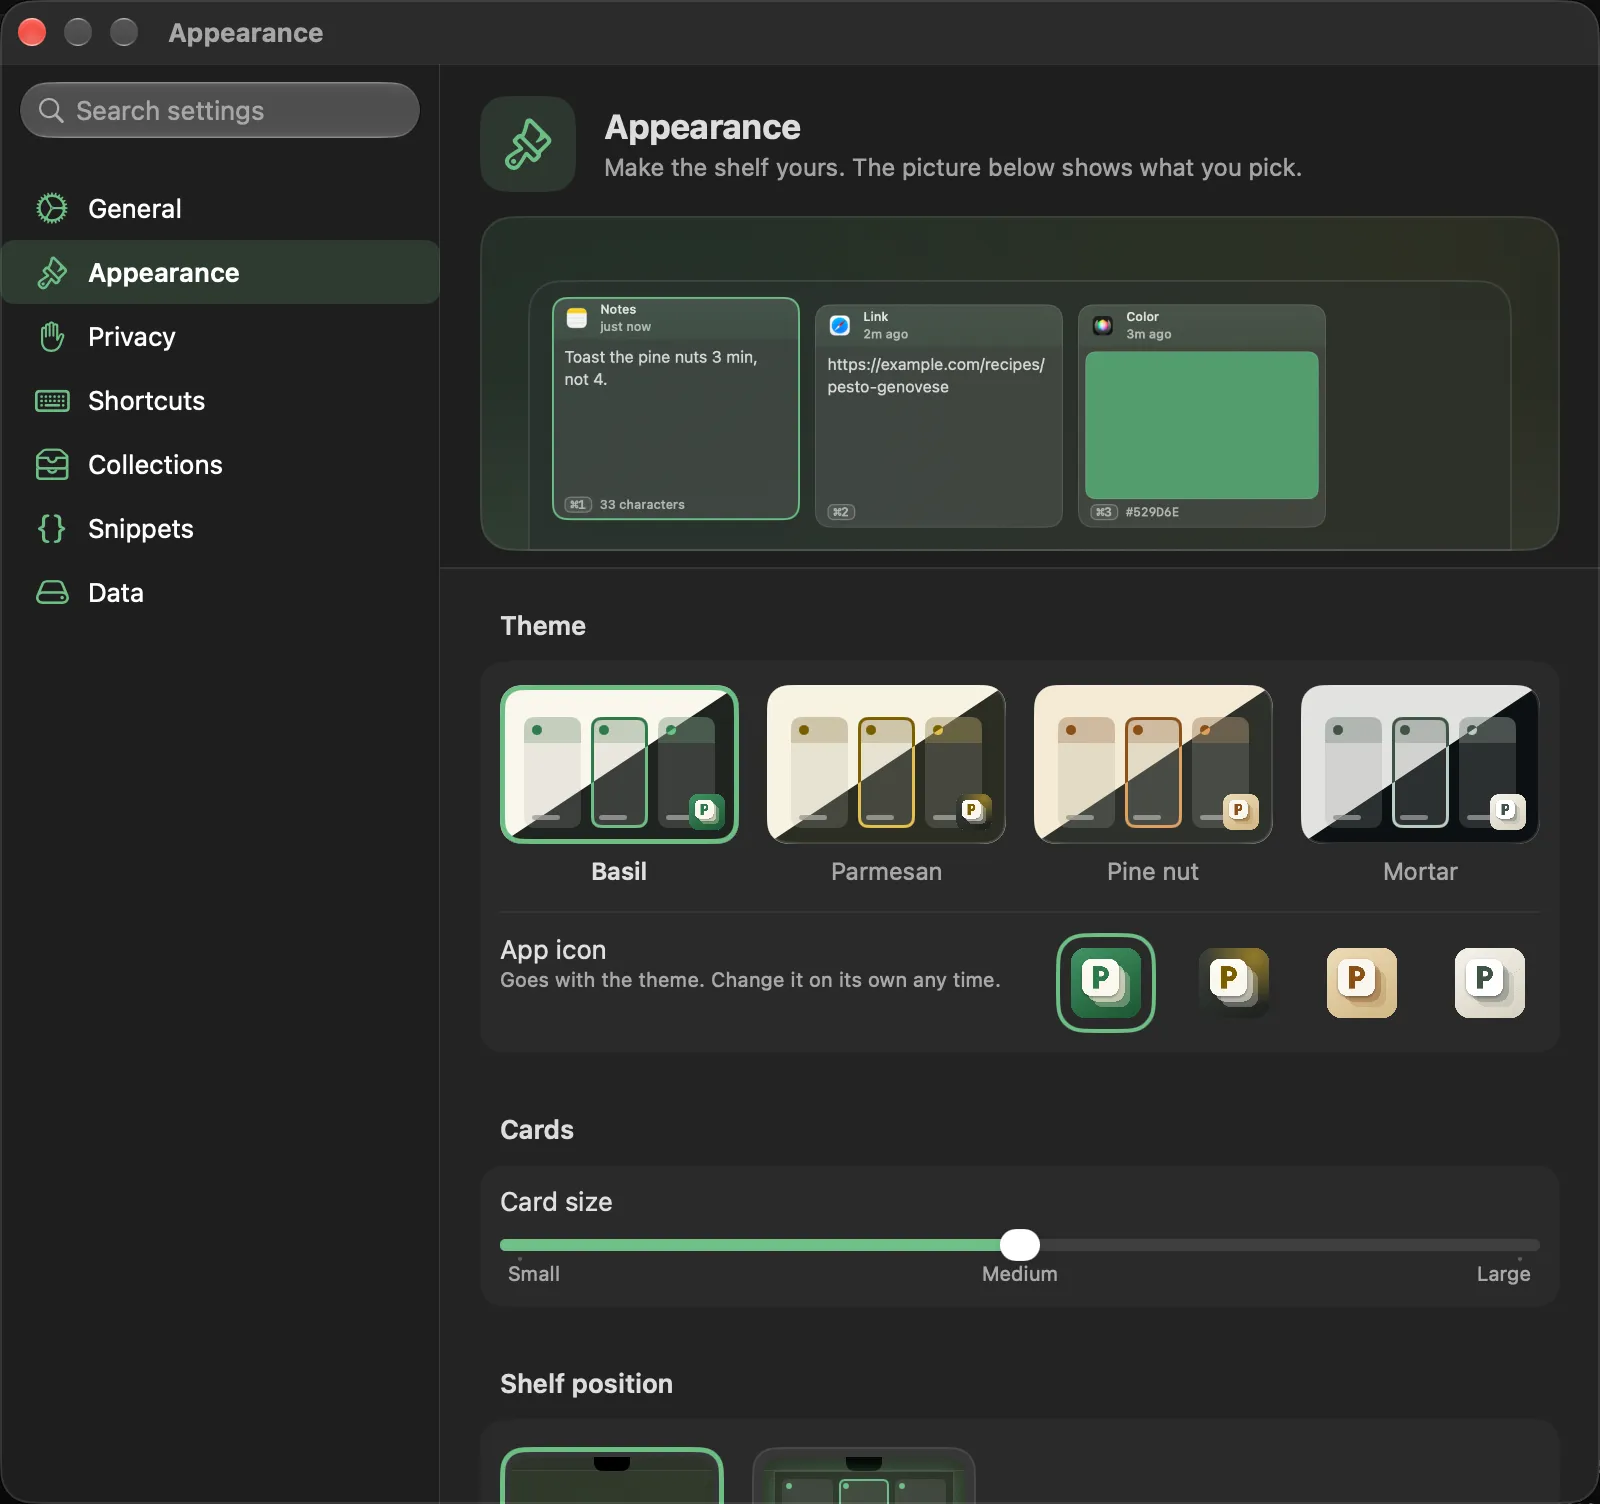Click the green color swatch in Color card
The image size is (1600, 1504).
pyautogui.click(x=1202, y=425)
